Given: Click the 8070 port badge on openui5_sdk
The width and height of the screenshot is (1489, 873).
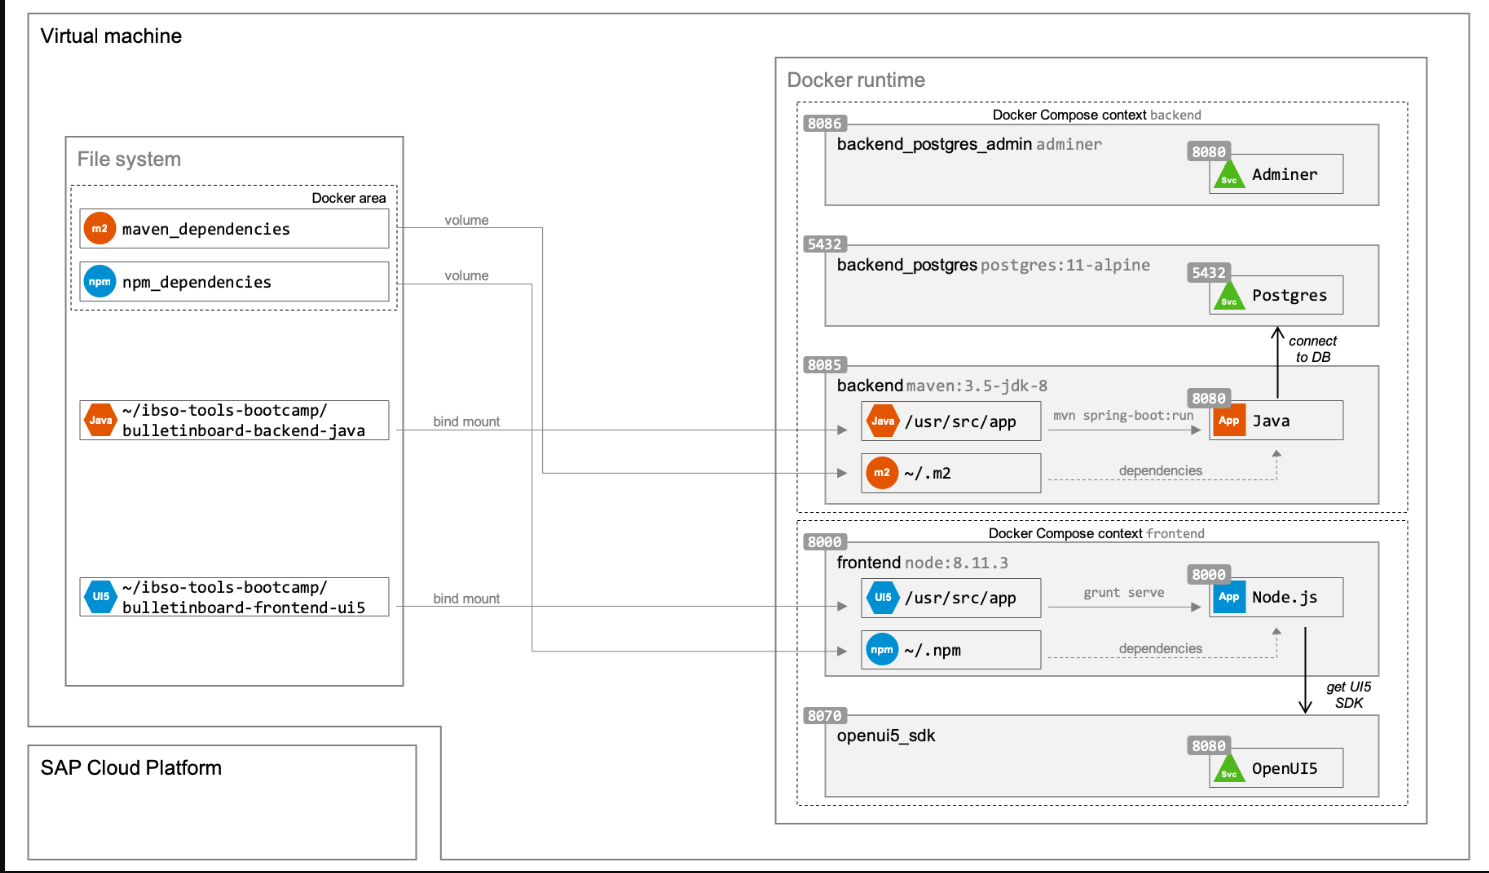Looking at the screenshot, I should click(x=825, y=716).
